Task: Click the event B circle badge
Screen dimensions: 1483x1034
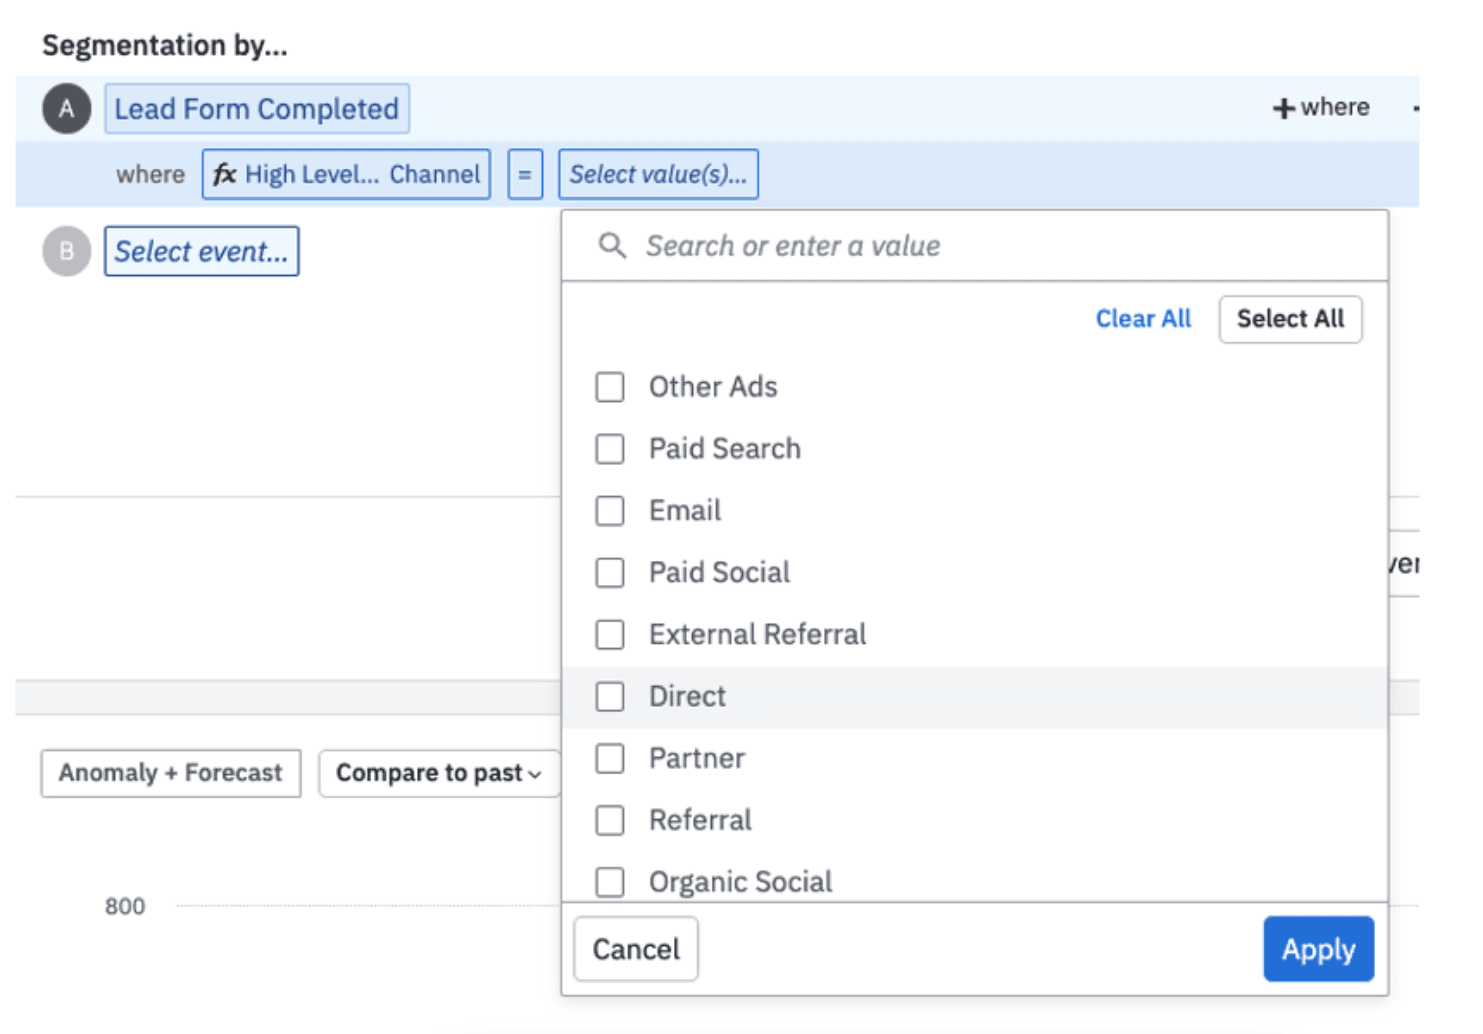Action: [66, 251]
